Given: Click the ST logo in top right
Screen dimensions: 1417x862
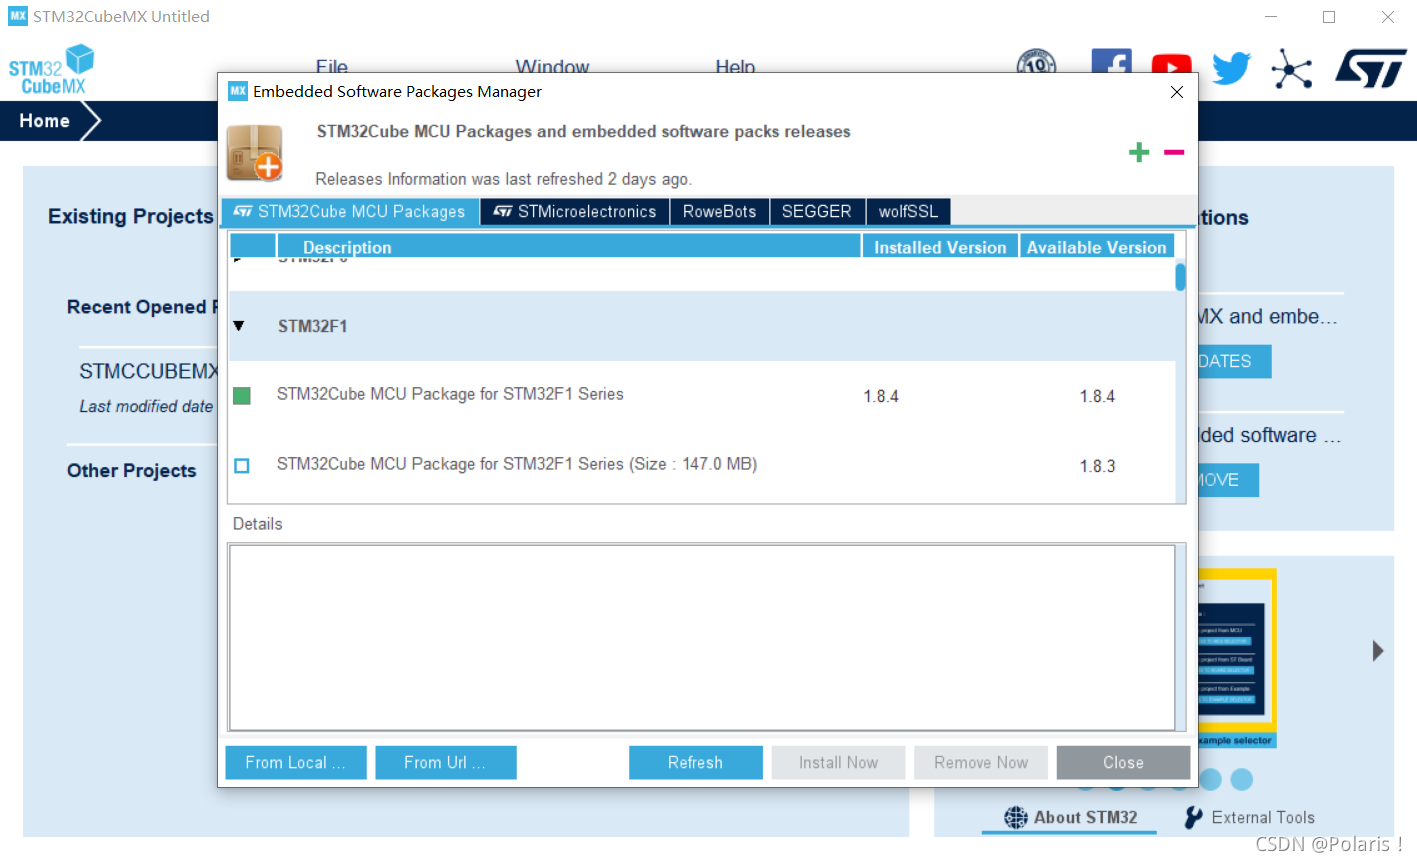Looking at the screenshot, I should [x=1371, y=69].
